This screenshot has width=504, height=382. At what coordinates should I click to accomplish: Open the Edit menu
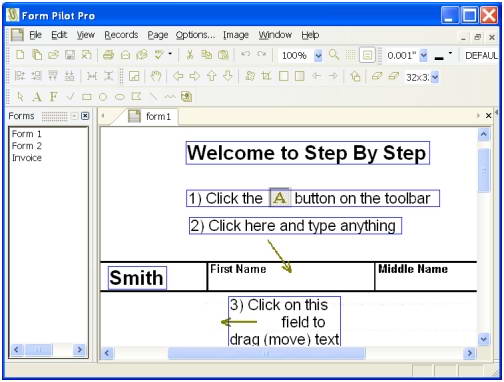point(59,35)
